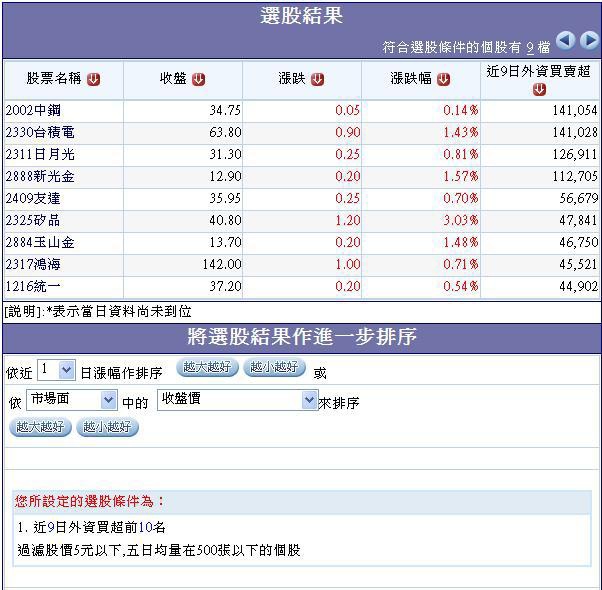Click foreign net buy 46,750
This screenshot has height=590, width=602.
pyautogui.click(x=579, y=242)
